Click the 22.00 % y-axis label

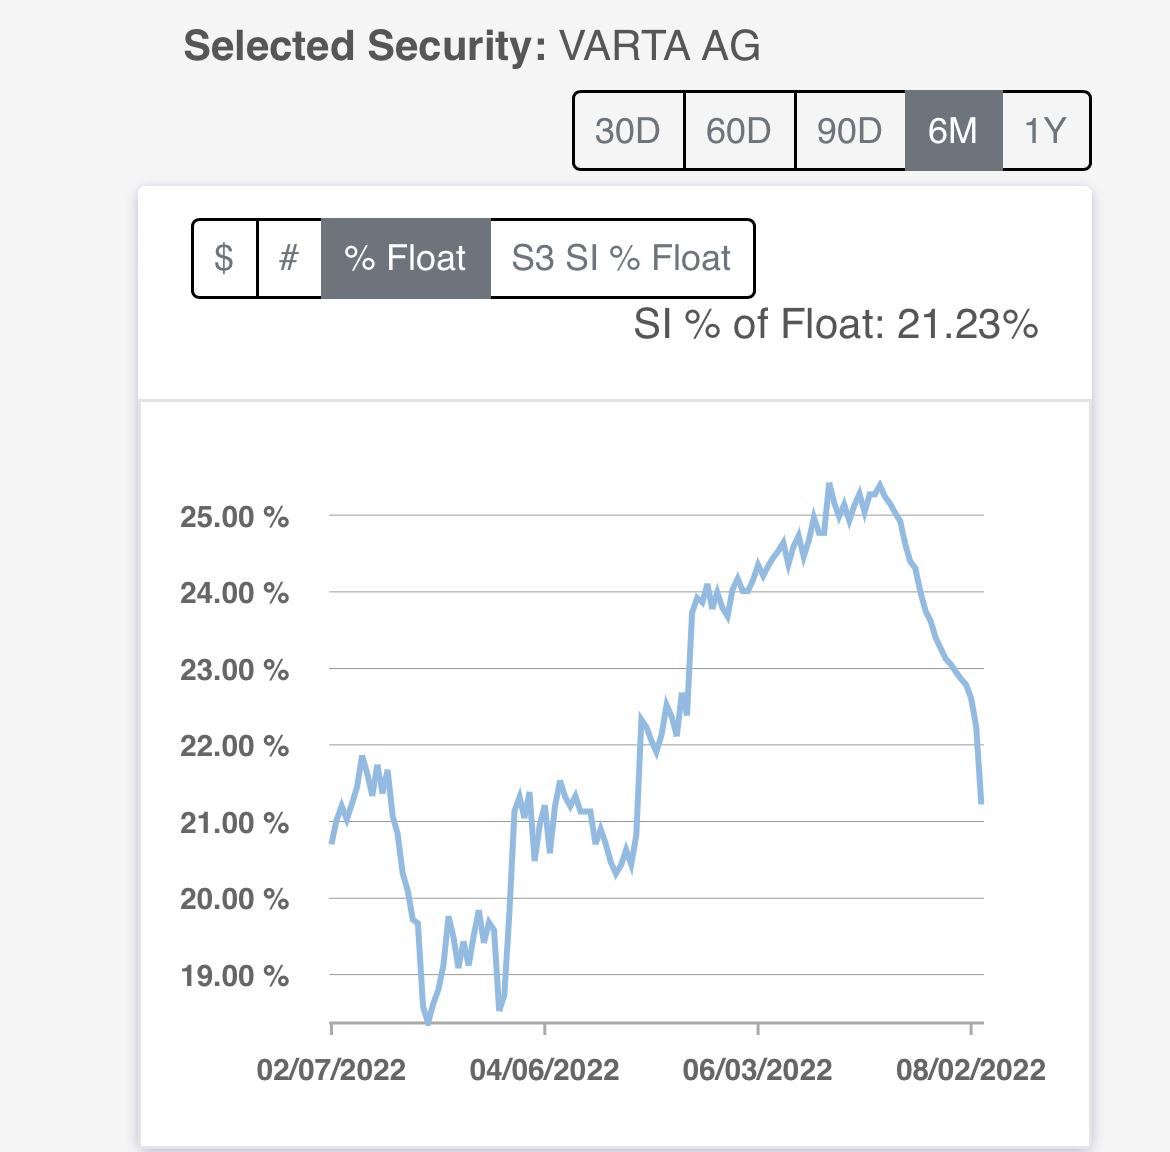(x=234, y=746)
